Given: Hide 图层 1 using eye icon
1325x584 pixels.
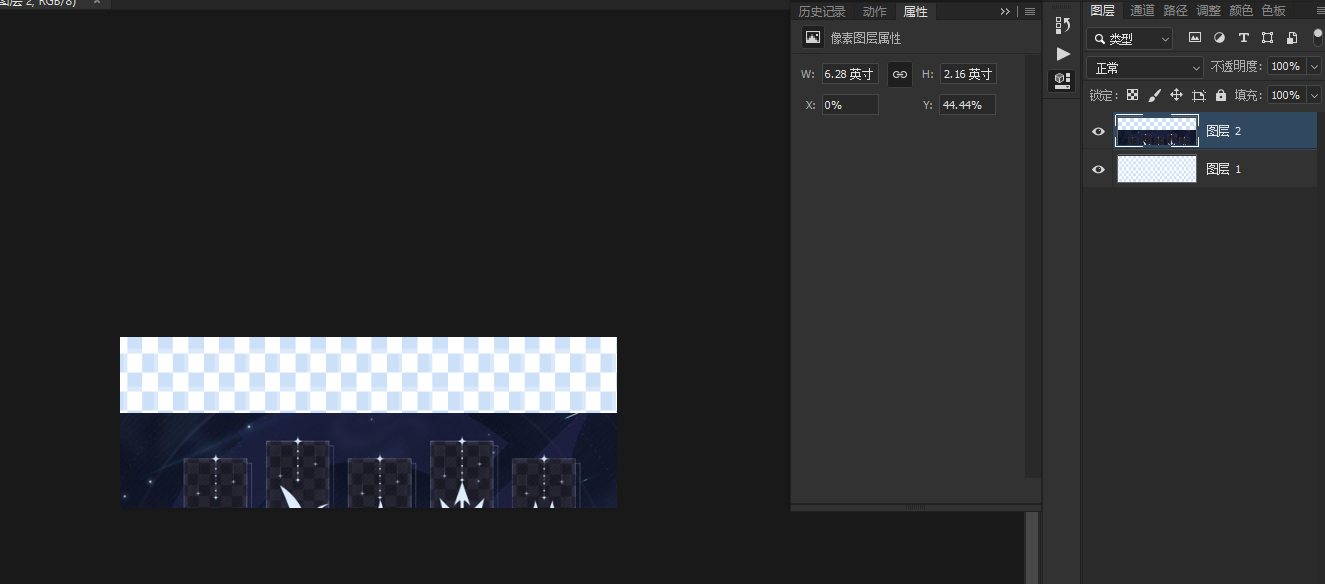Looking at the screenshot, I should [x=1098, y=169].
